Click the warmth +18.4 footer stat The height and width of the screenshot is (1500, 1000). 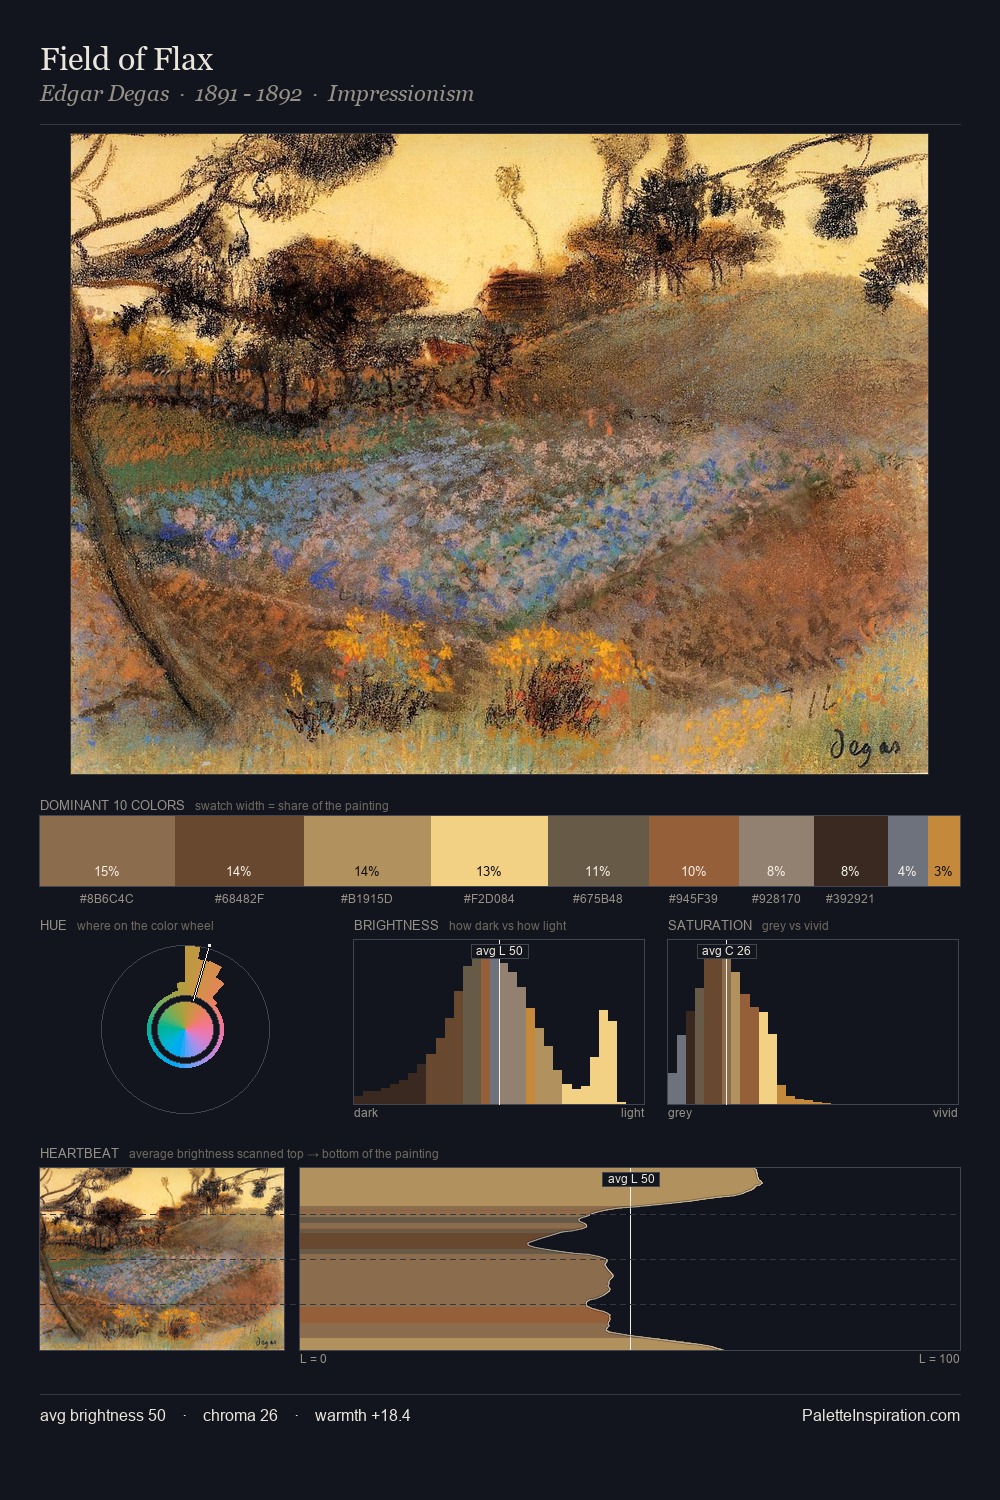(362, 1415)
